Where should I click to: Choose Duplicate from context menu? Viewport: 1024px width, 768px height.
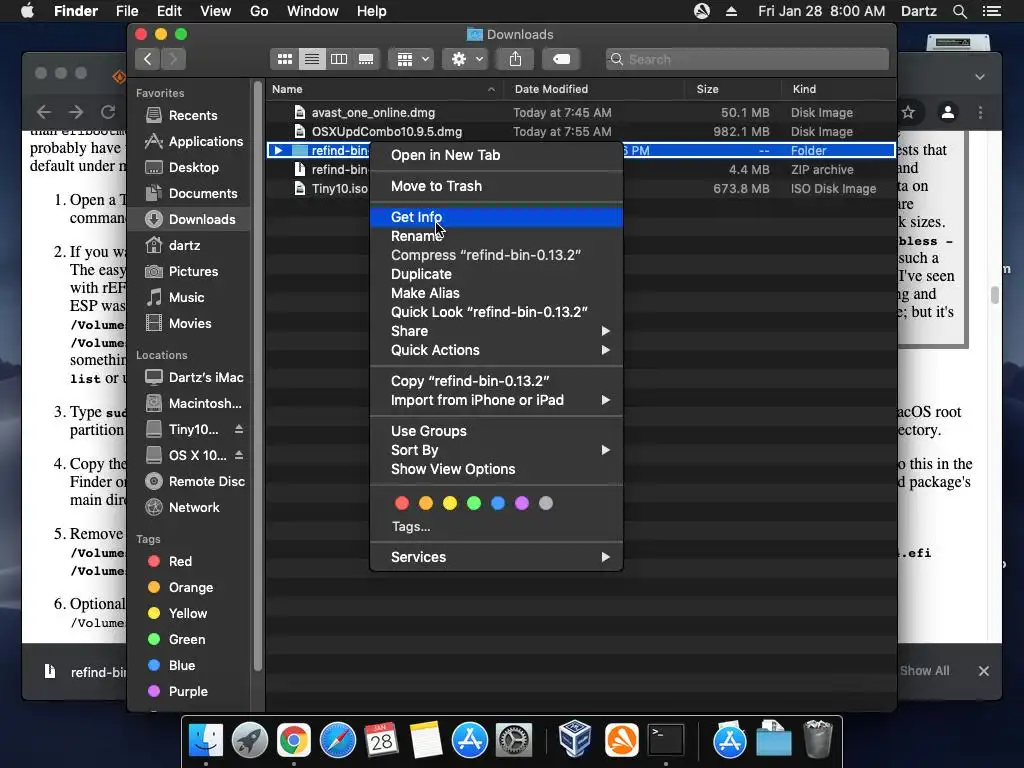(496, 274)
